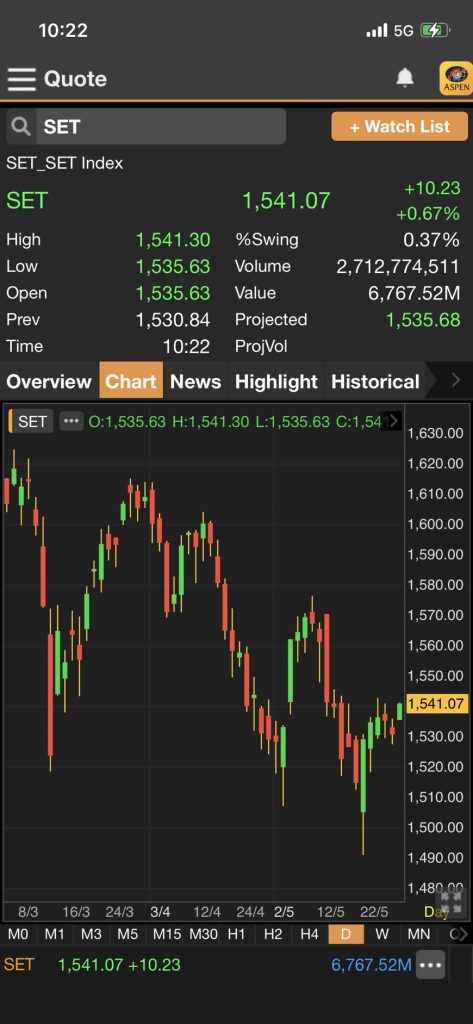Open the Overview tab
Image resolution: width=473 pixels, height=1024 pixels.
pos(49,381)
